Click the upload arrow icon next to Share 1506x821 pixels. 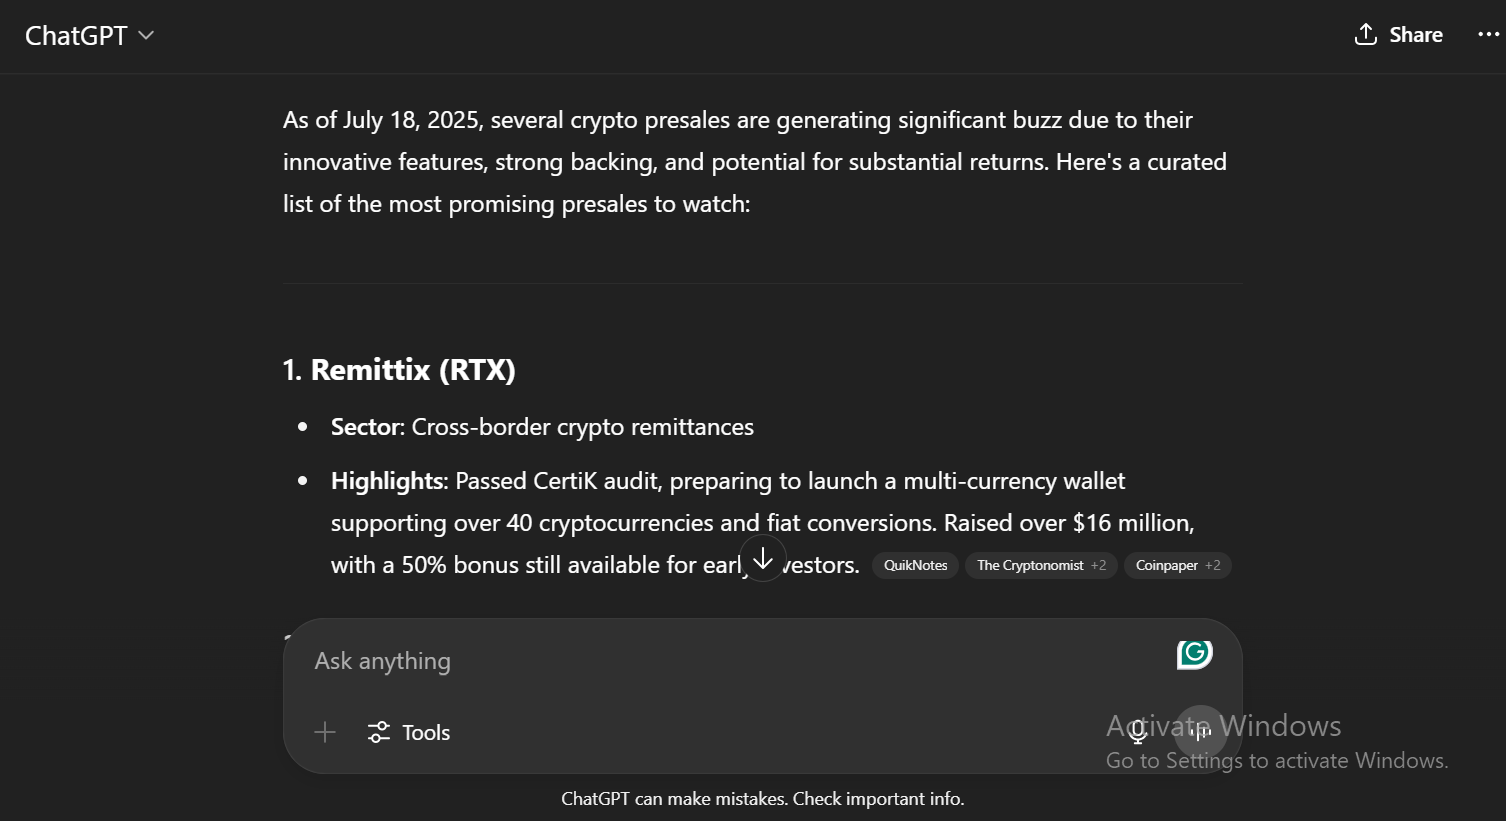1365,35
